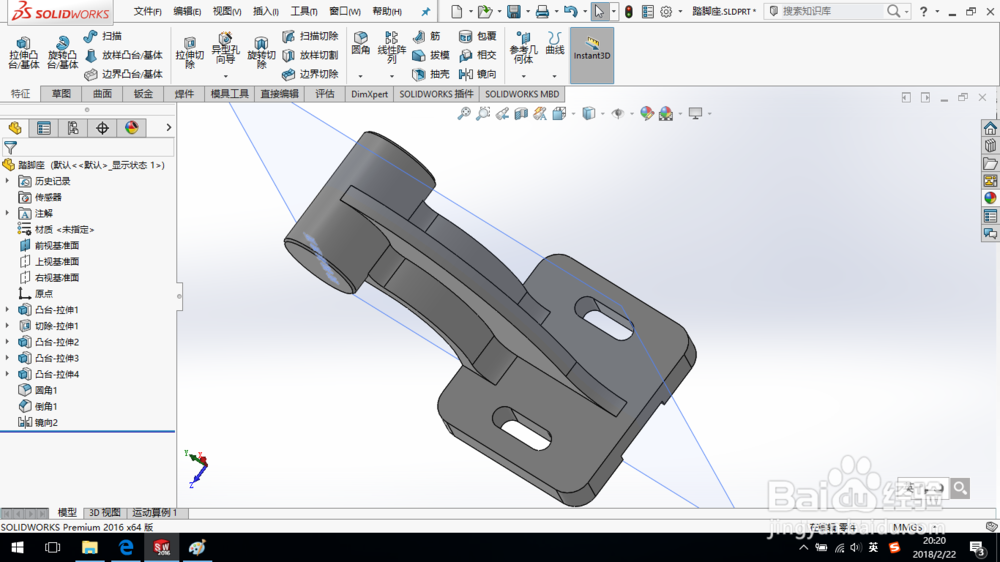Expand the 凸台-拉伸2 feature
1000x562 pixels.
8,342
